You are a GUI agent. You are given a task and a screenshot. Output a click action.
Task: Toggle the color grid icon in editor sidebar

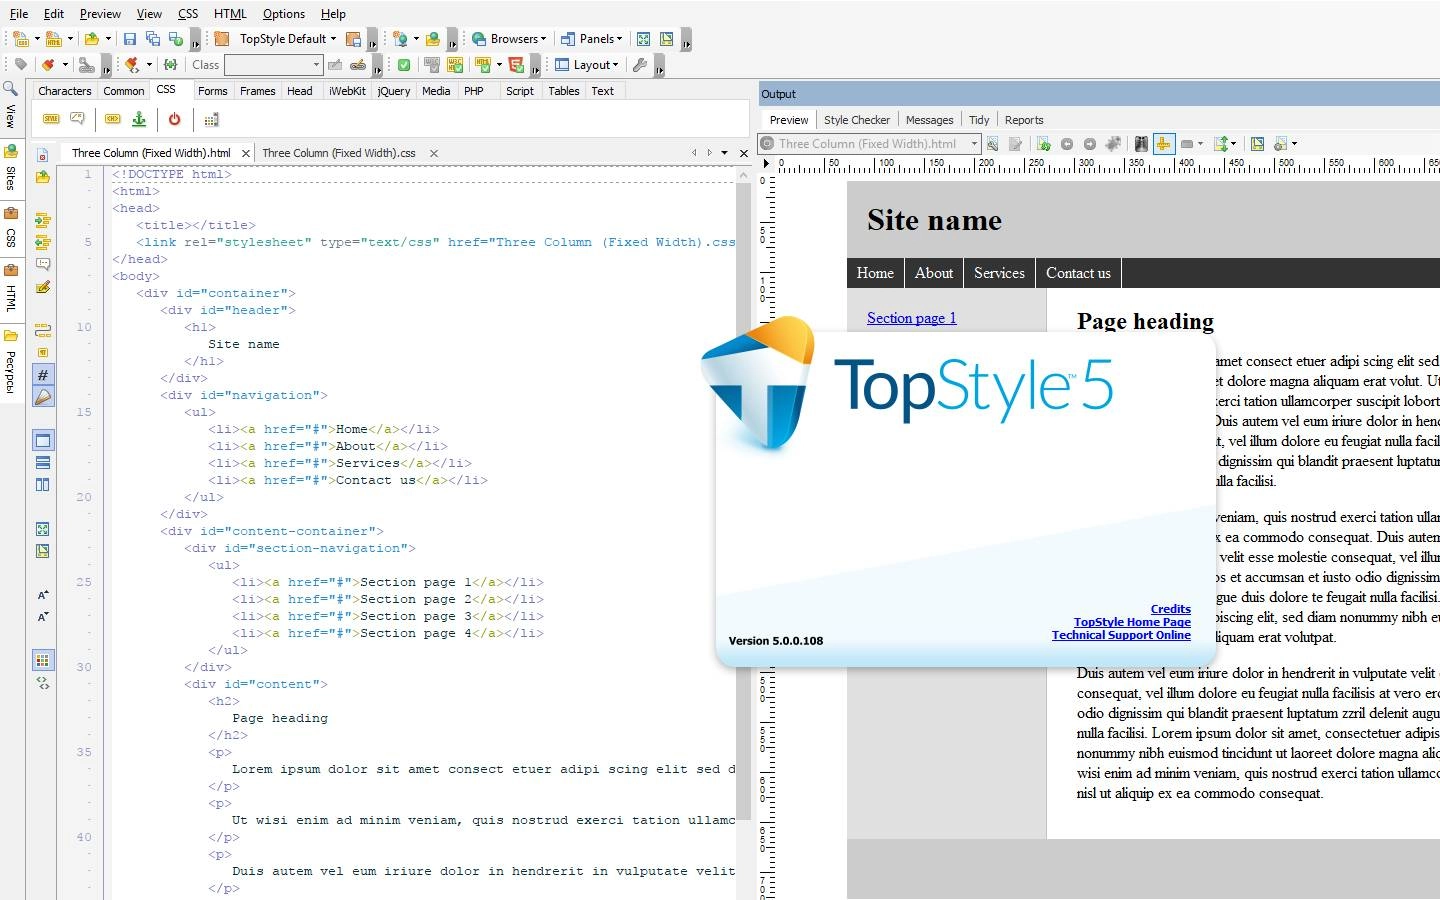(43, 661)
